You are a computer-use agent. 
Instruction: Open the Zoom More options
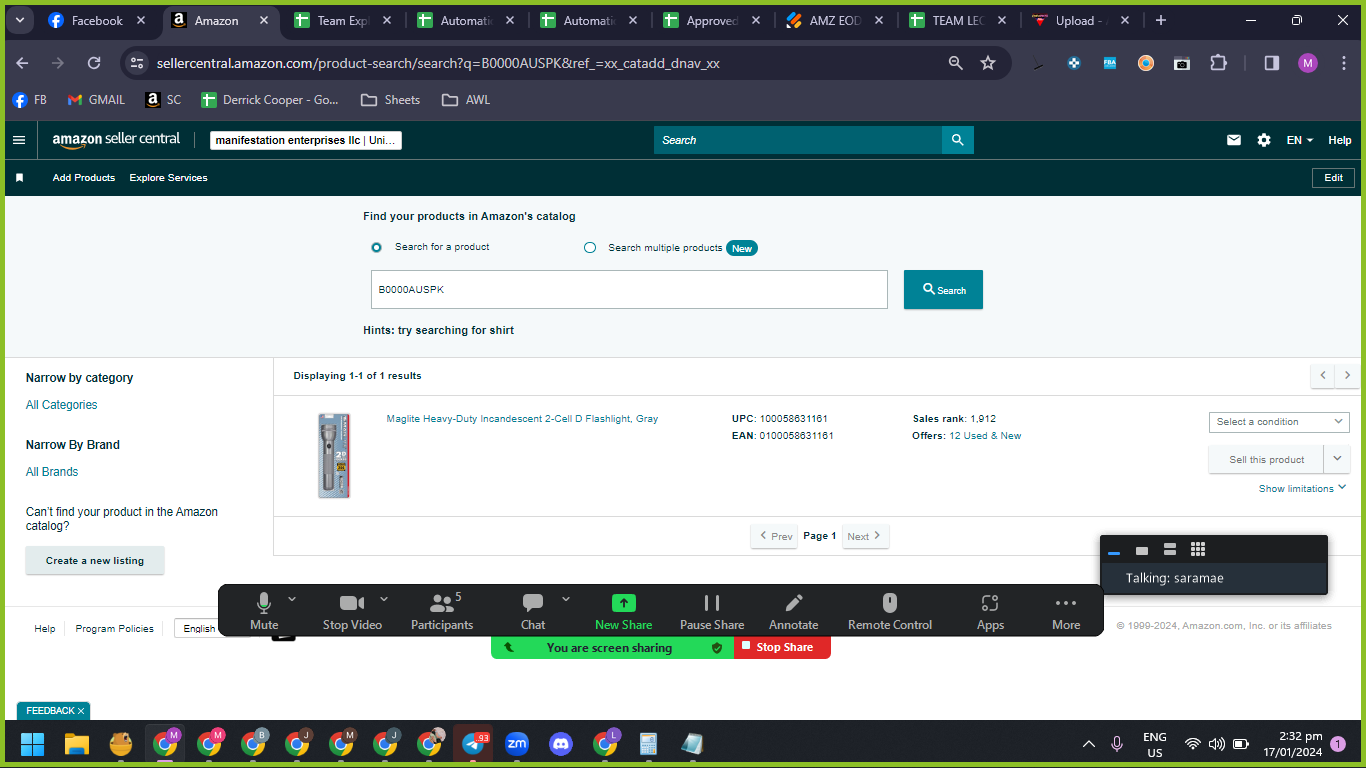tap(1066, 610)
